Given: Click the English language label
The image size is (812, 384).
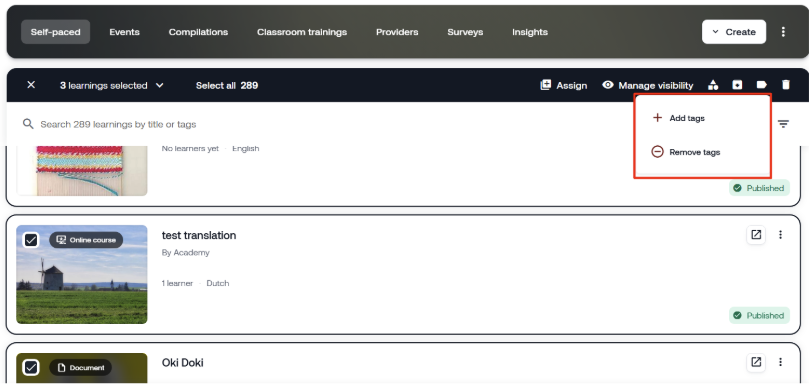Looking at the screenshot, I should click(x=245, y=149).
